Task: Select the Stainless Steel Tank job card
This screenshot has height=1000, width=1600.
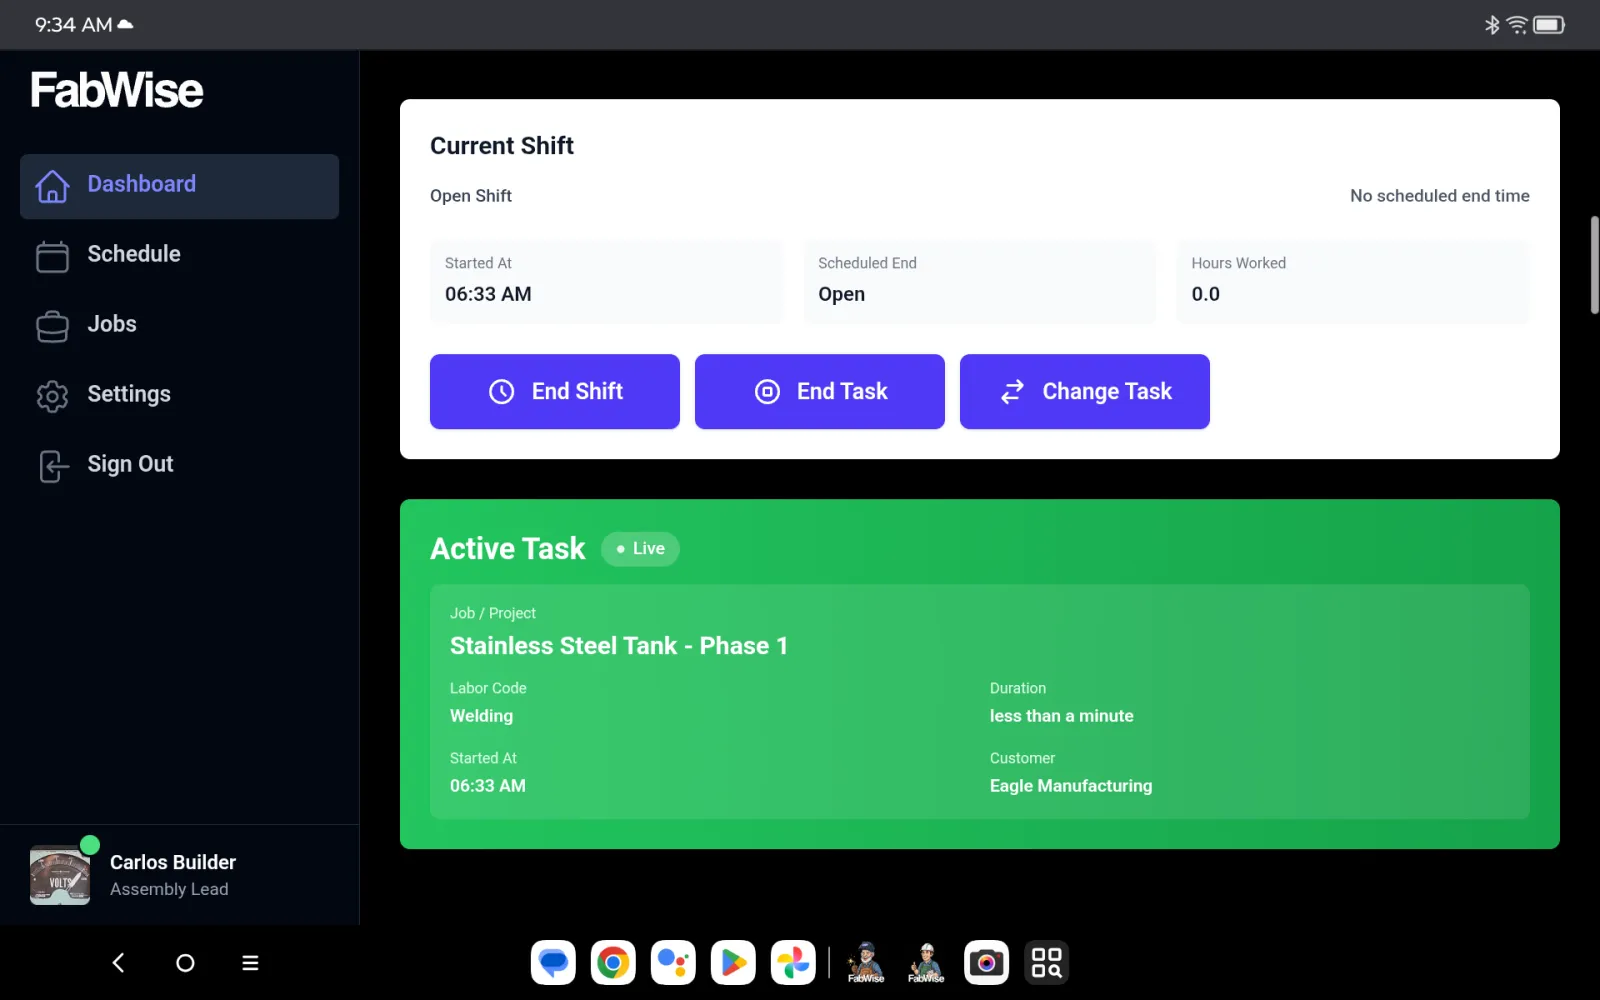Action: click(979, 701)
